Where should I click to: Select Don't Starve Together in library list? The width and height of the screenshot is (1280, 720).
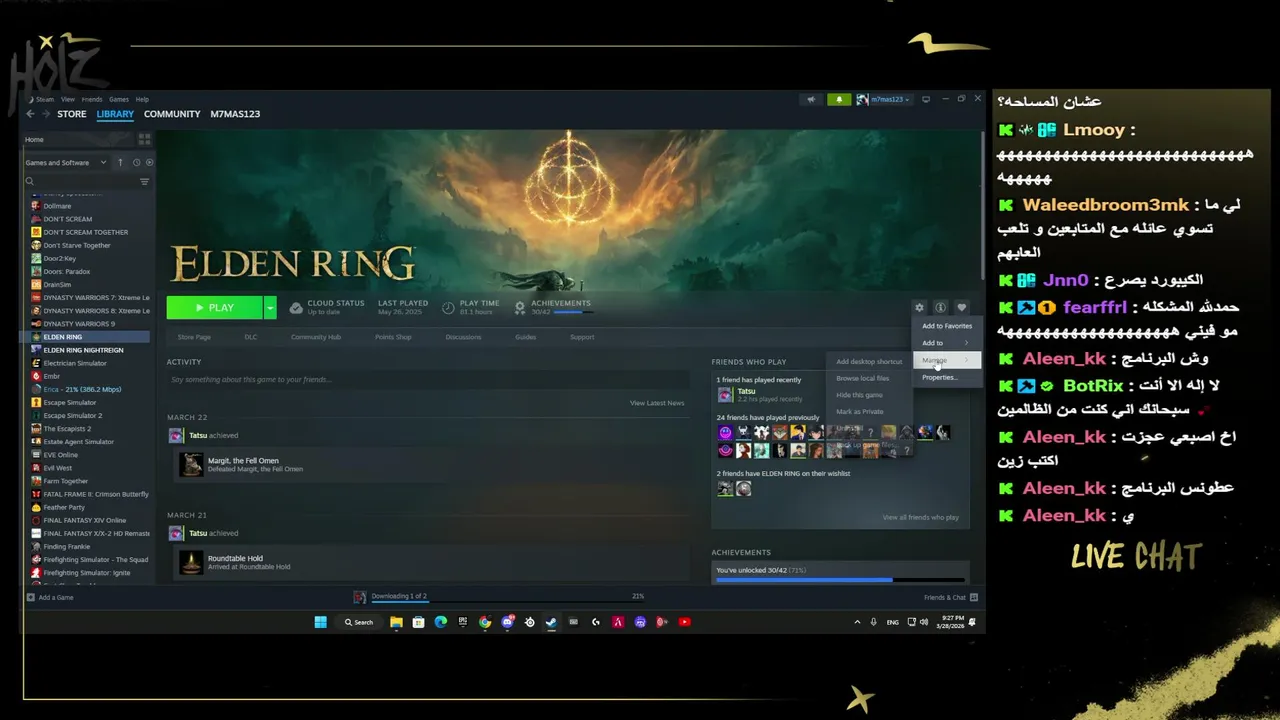[x=77, y=245]
